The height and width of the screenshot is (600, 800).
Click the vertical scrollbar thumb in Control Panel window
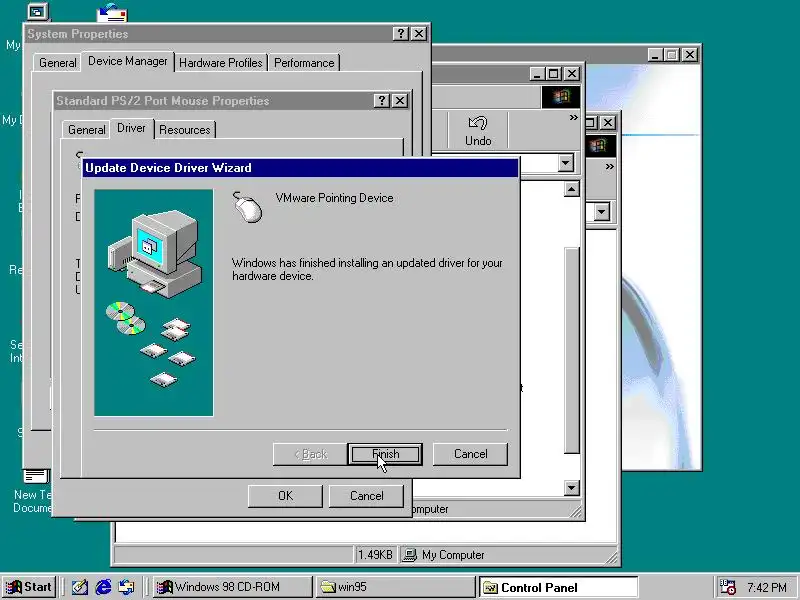point(571,351)
